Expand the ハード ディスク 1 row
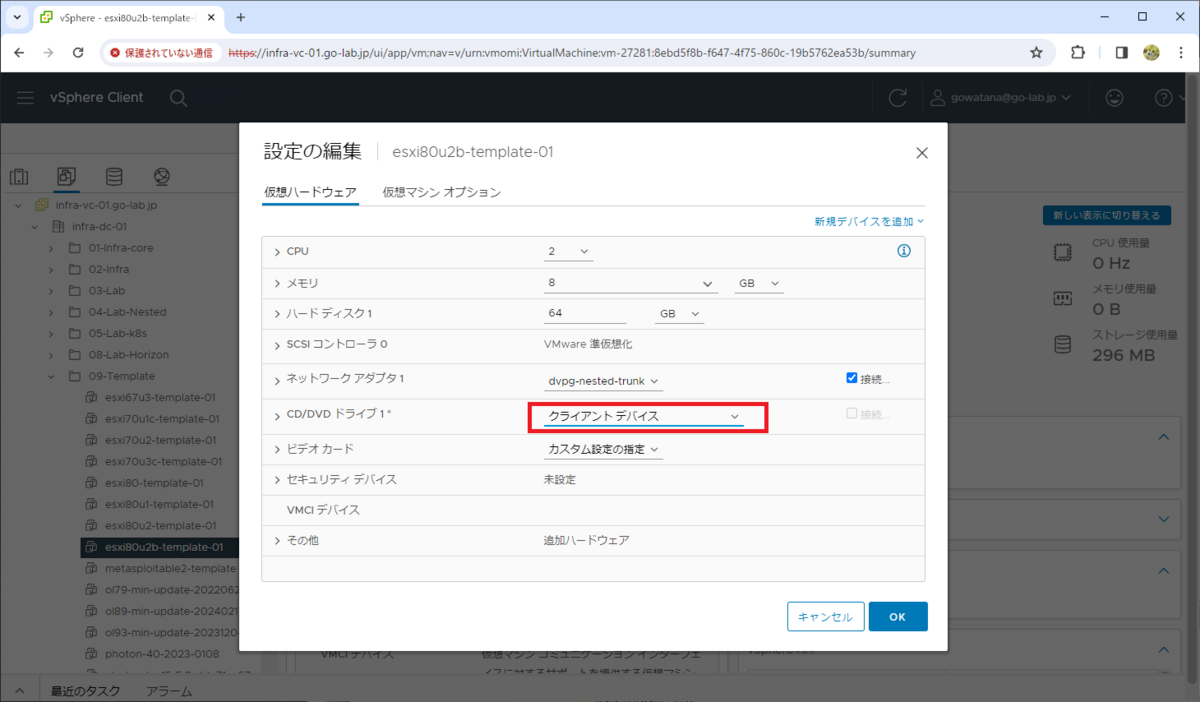 pyautogui.click(x=277, y=314)
